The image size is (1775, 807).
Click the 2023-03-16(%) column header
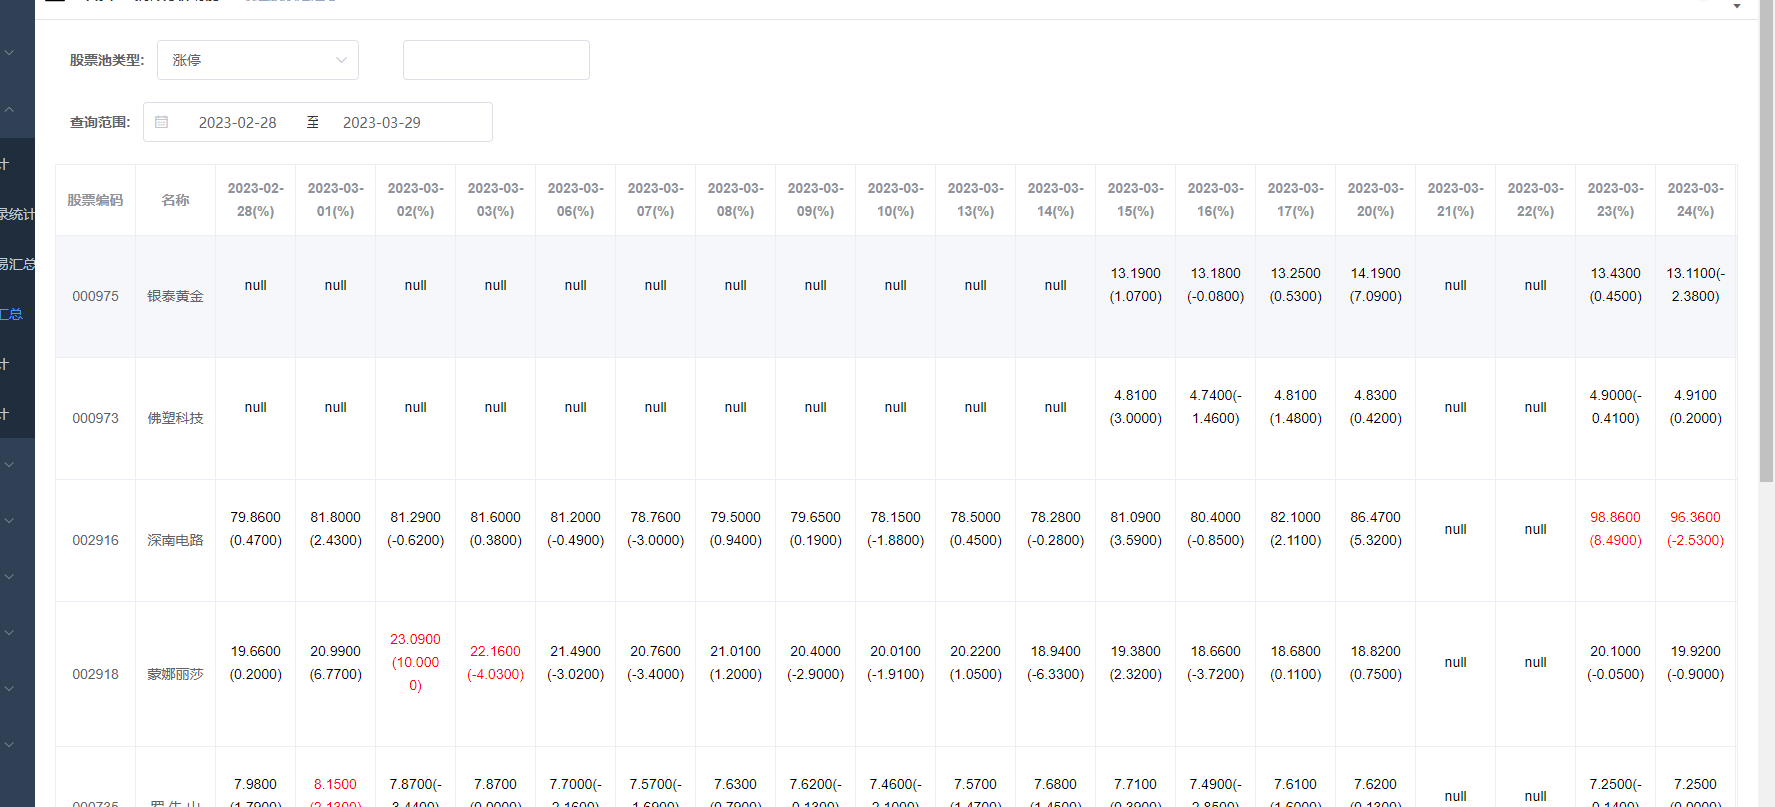[x=1215, y=200]
